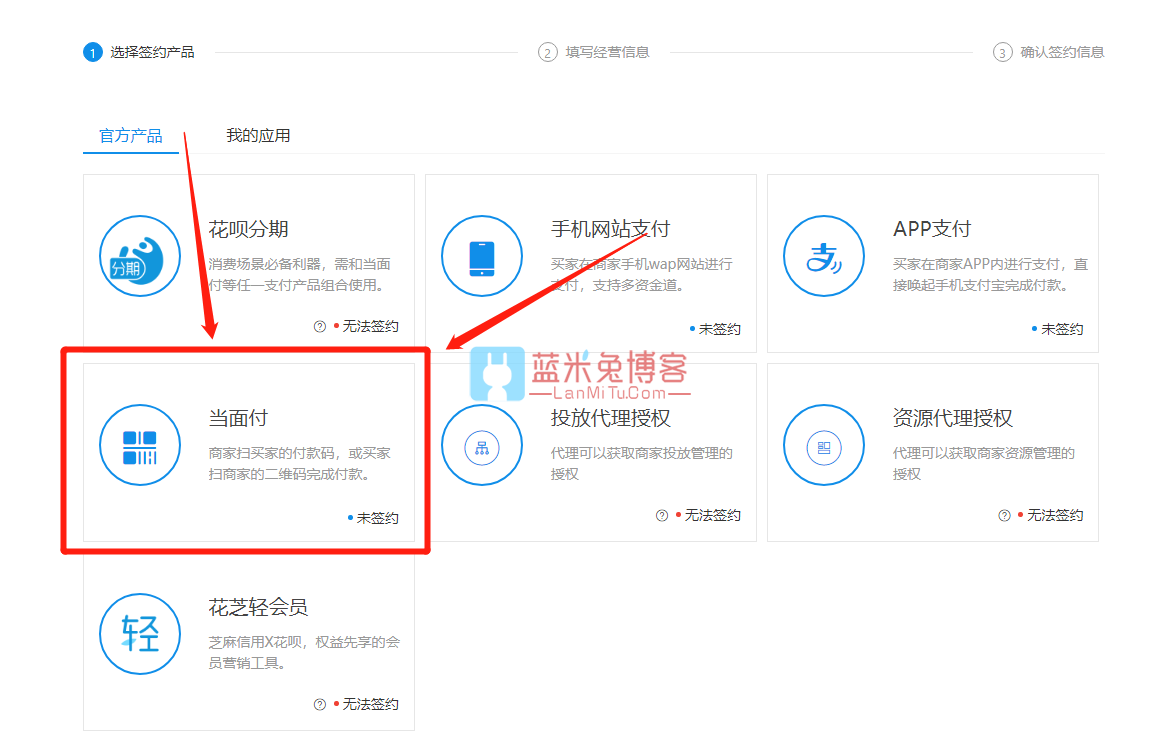Click the 选择签约产品 step label

point(152,53)
